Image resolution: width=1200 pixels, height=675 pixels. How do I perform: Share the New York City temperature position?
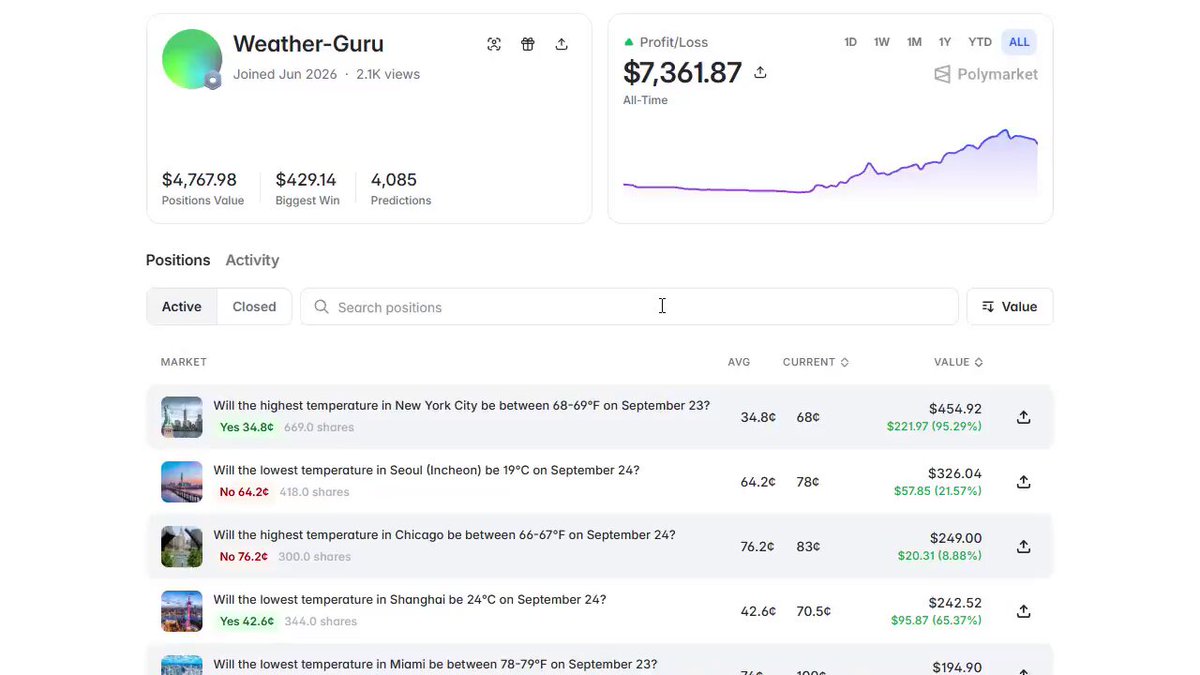click(1023, 417)
